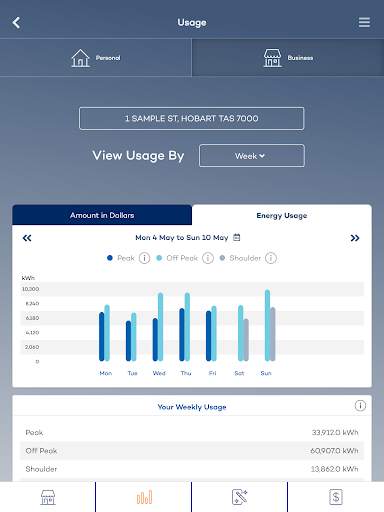The image size is (384, 512).
Task: Open the View Usage By Week dropdown
Action: 252,156
